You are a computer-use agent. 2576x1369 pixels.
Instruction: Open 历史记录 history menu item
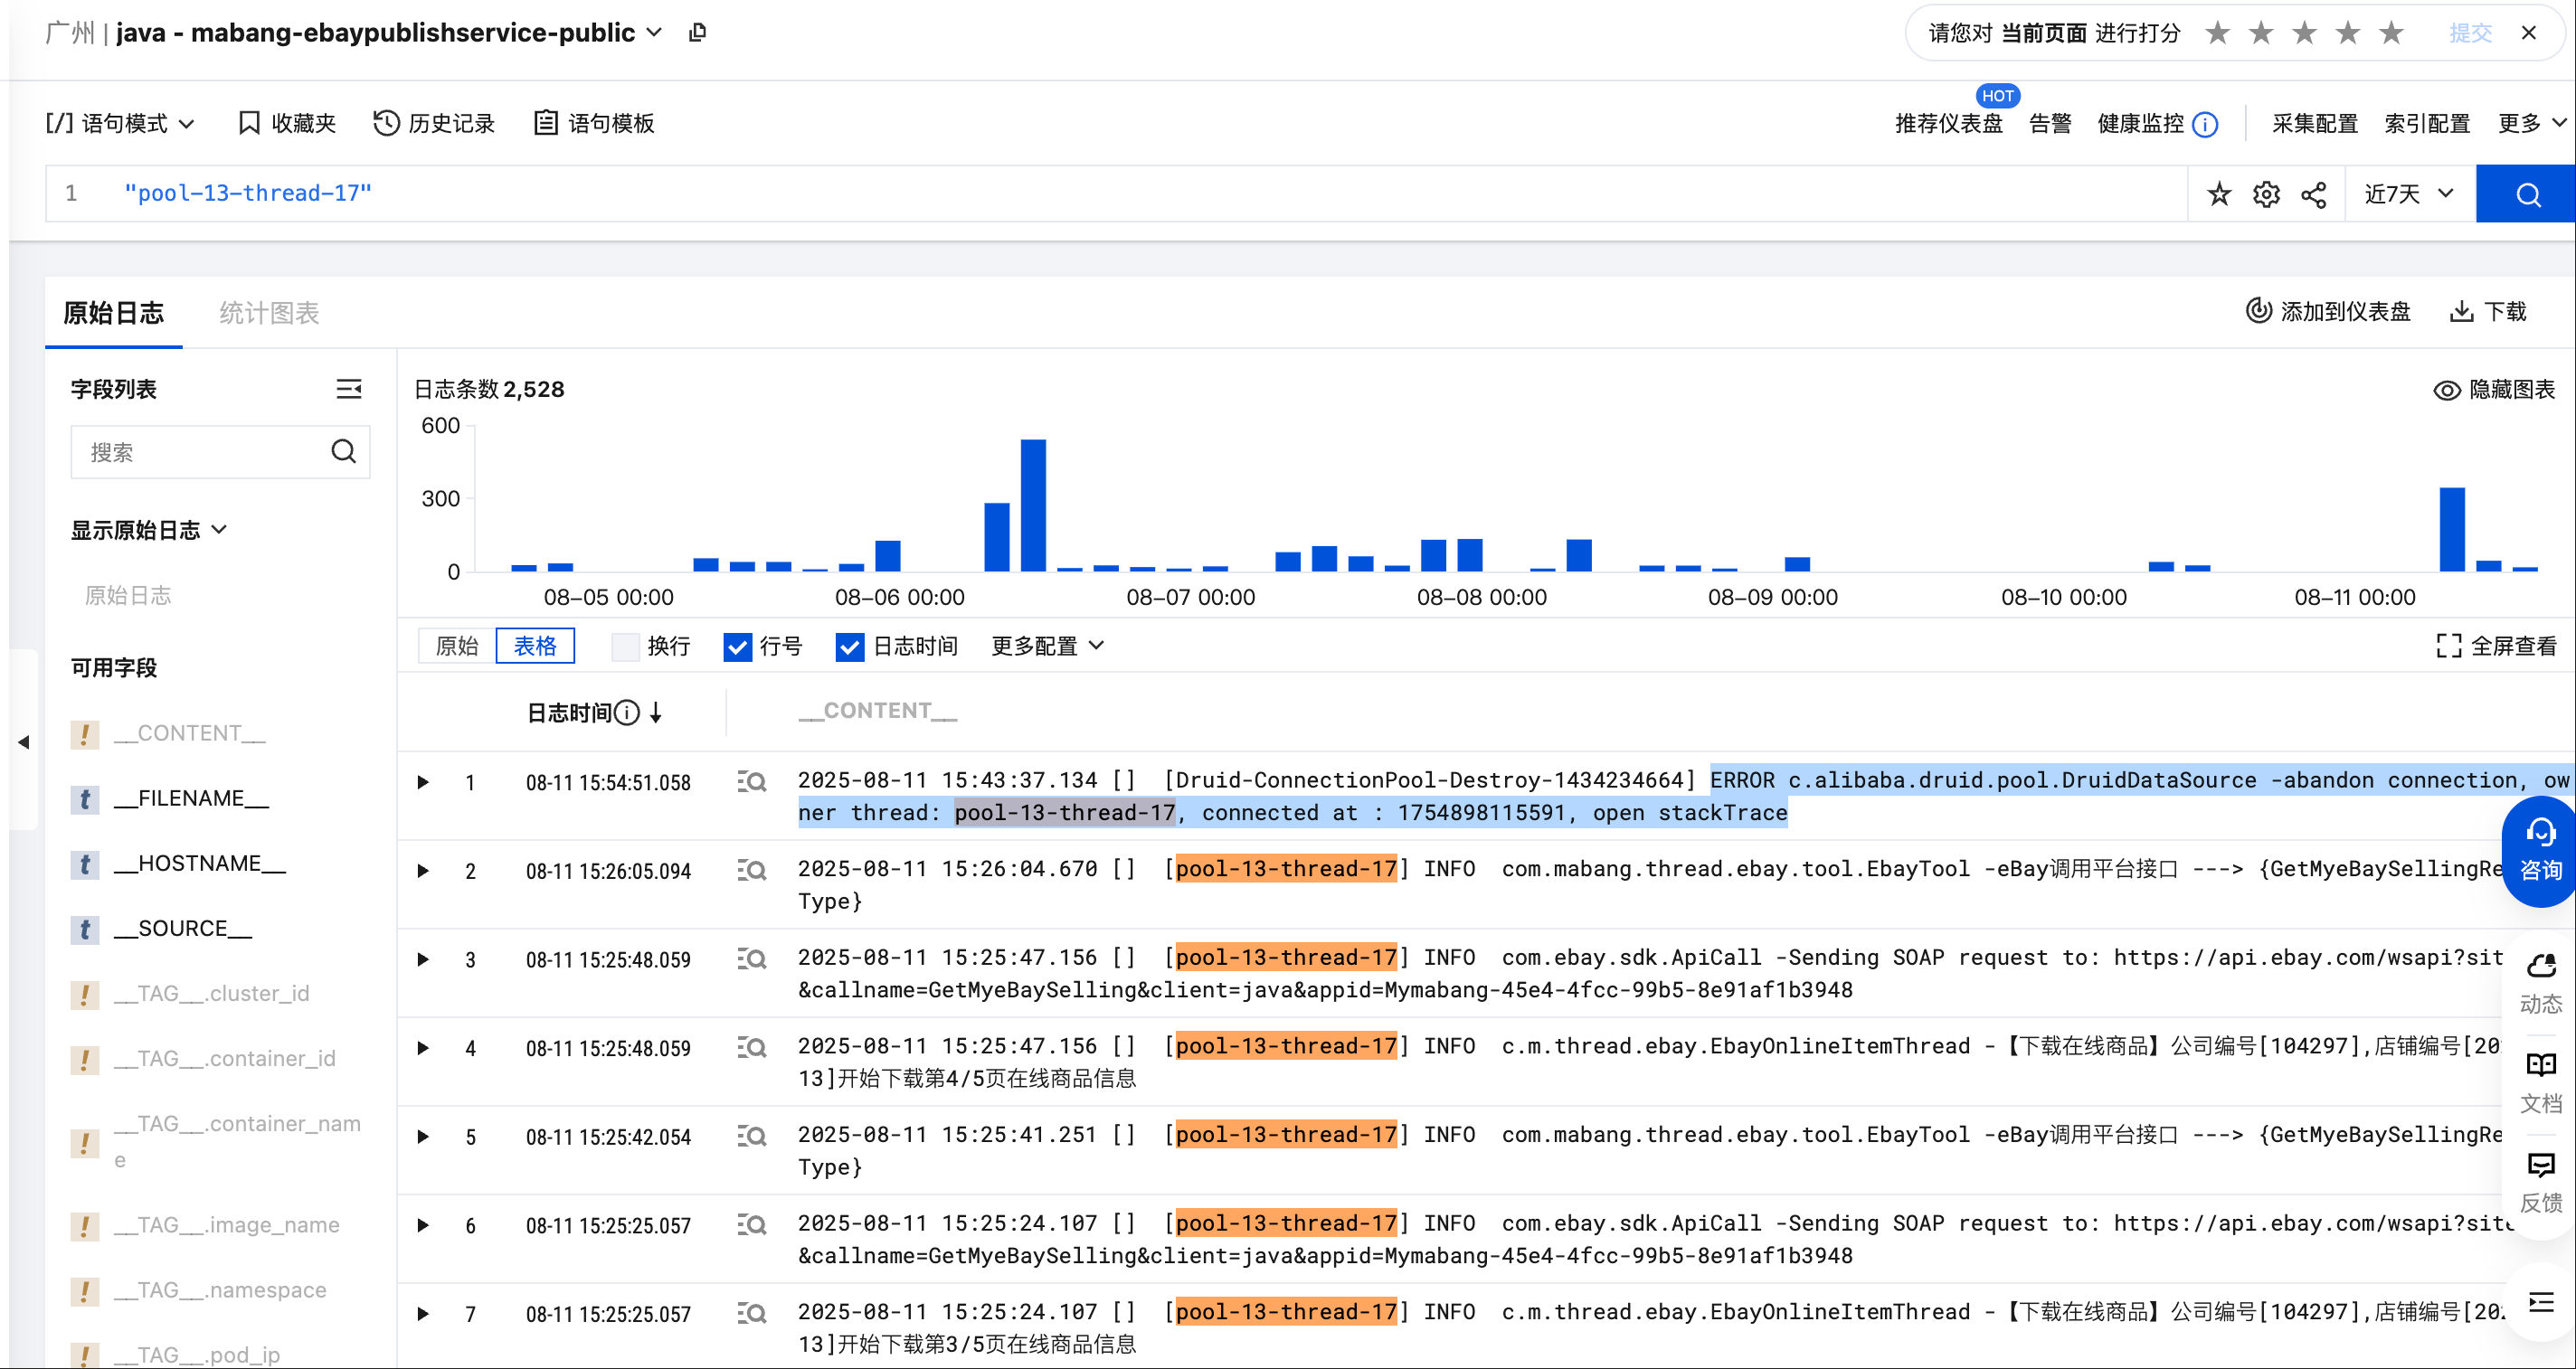(434, 123)
